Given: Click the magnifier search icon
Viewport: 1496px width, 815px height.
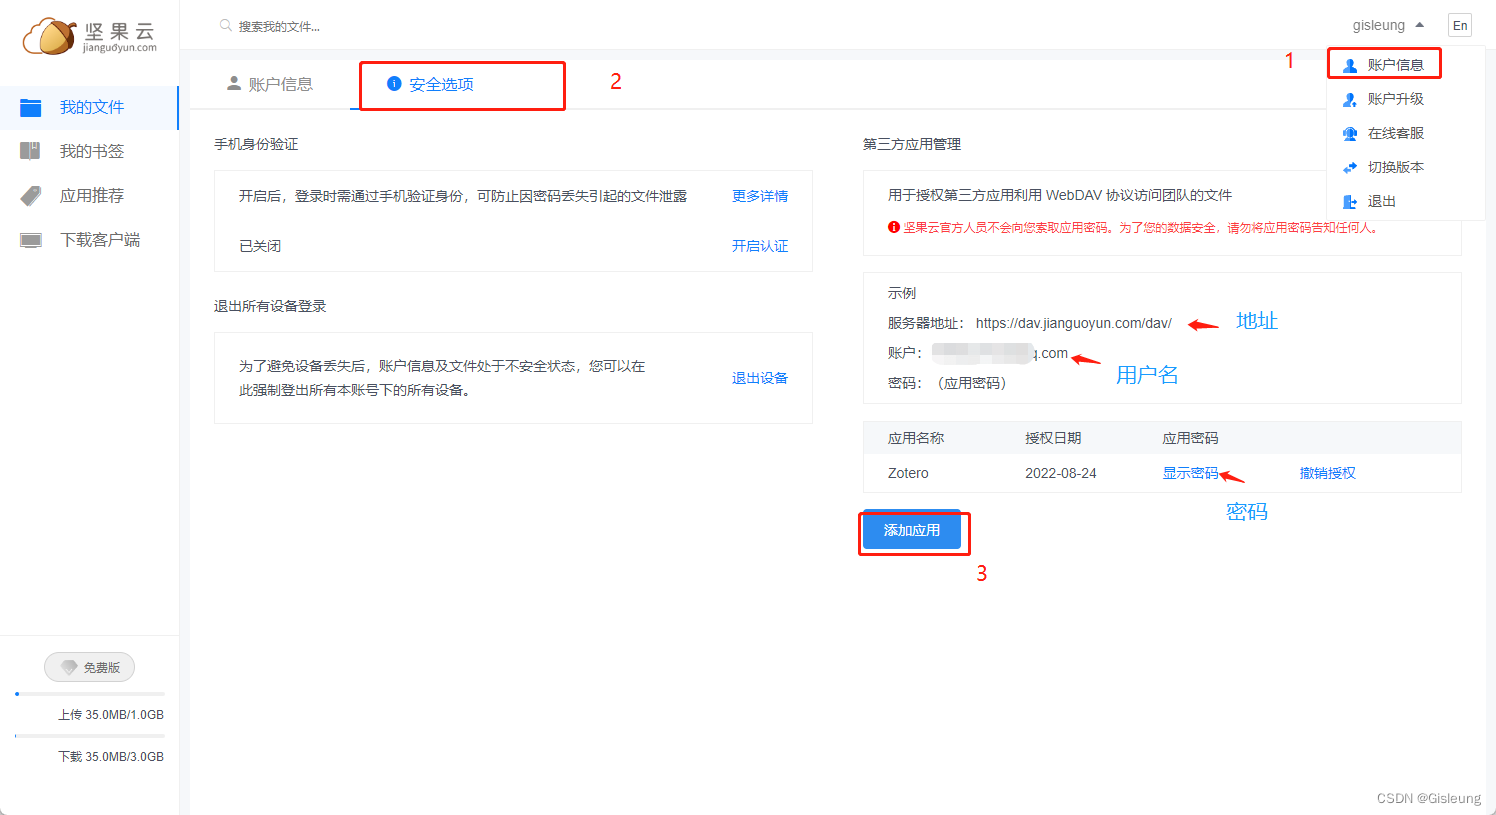Looking at the screenshot, I should 226,25.
